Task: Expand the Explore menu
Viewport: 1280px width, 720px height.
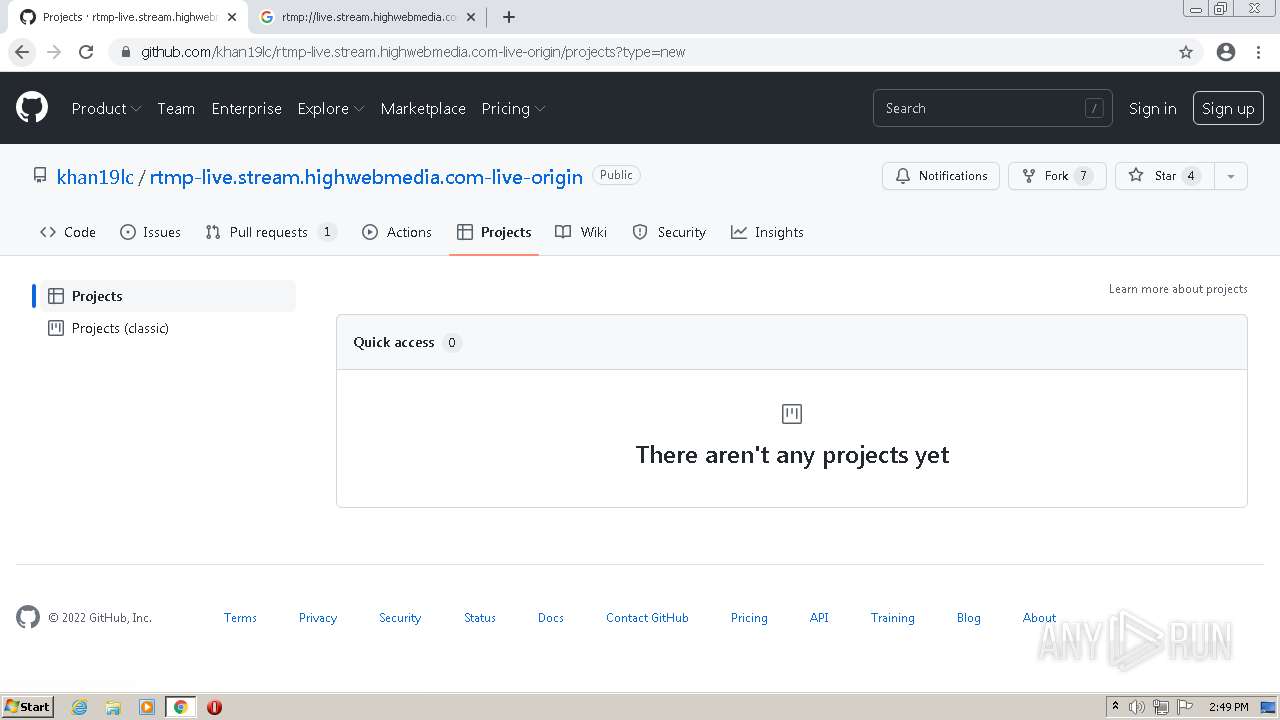Action: [331, 108]
